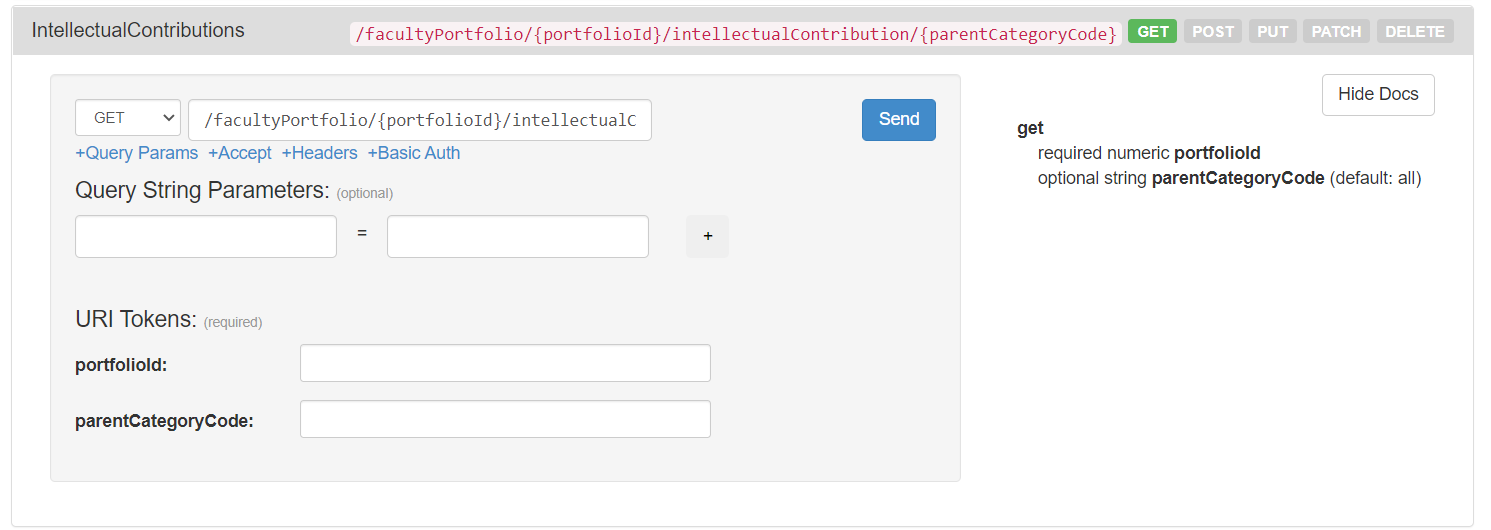Switch to the POST method badge
The image size is (1491, 530).
click(x=1212, y=32)
